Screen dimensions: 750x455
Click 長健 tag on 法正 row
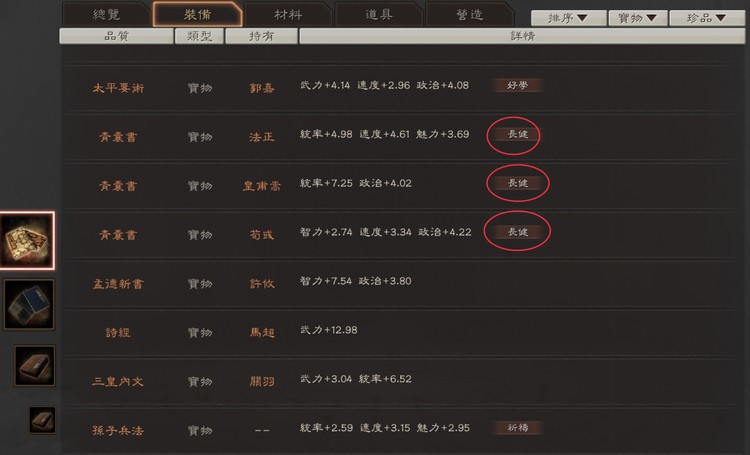[x=518, y=134]
